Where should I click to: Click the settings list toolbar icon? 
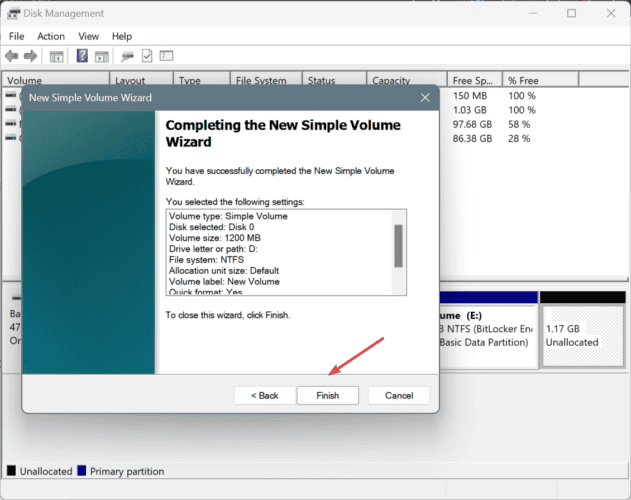[166, 56]
